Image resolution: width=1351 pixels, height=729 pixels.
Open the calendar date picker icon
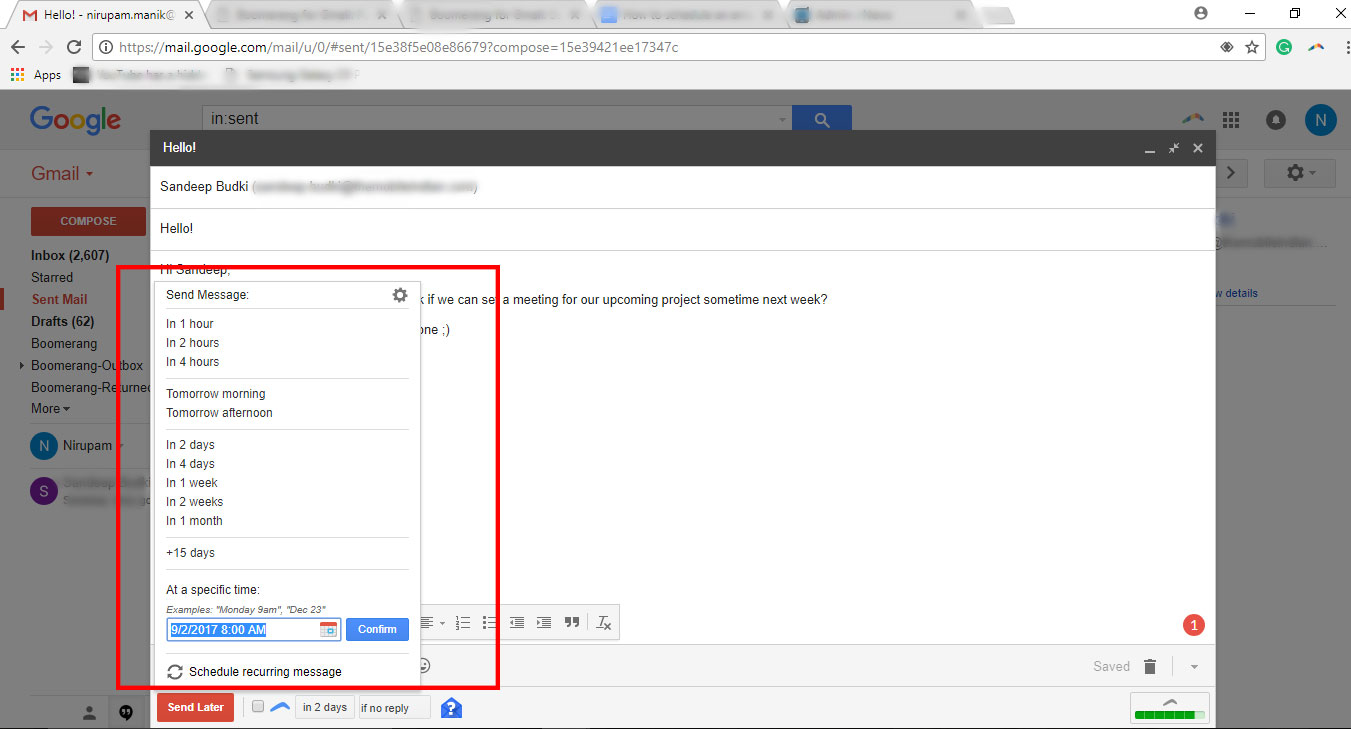pyautogui.click(x=328, y=630)
